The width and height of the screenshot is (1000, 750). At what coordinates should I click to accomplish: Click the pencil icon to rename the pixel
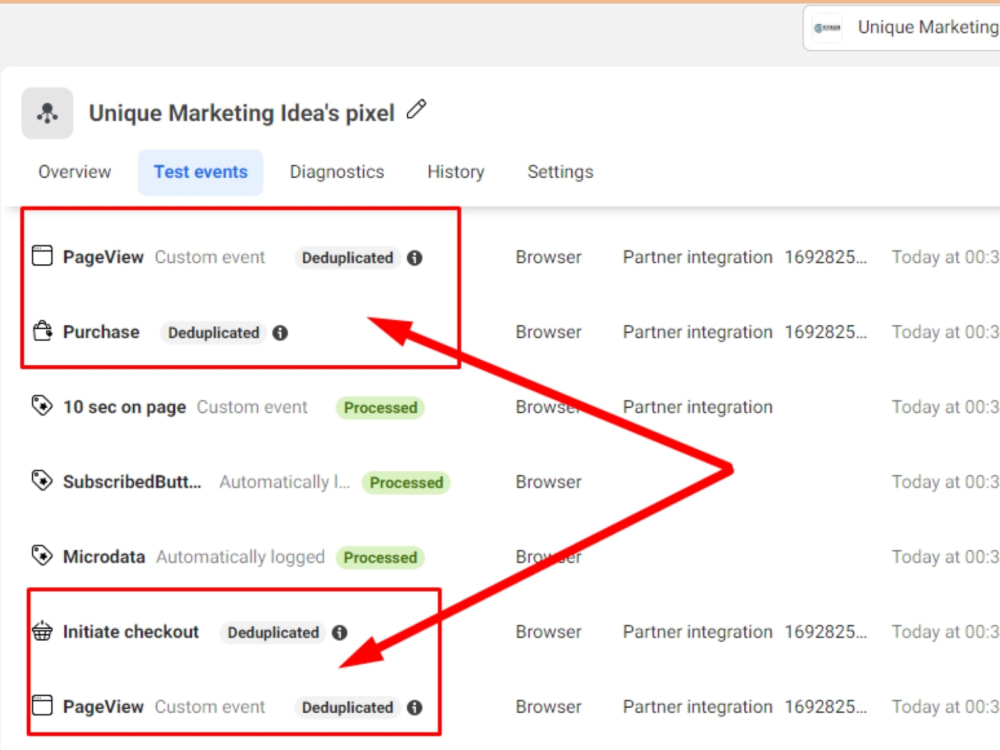coord(416,110)
